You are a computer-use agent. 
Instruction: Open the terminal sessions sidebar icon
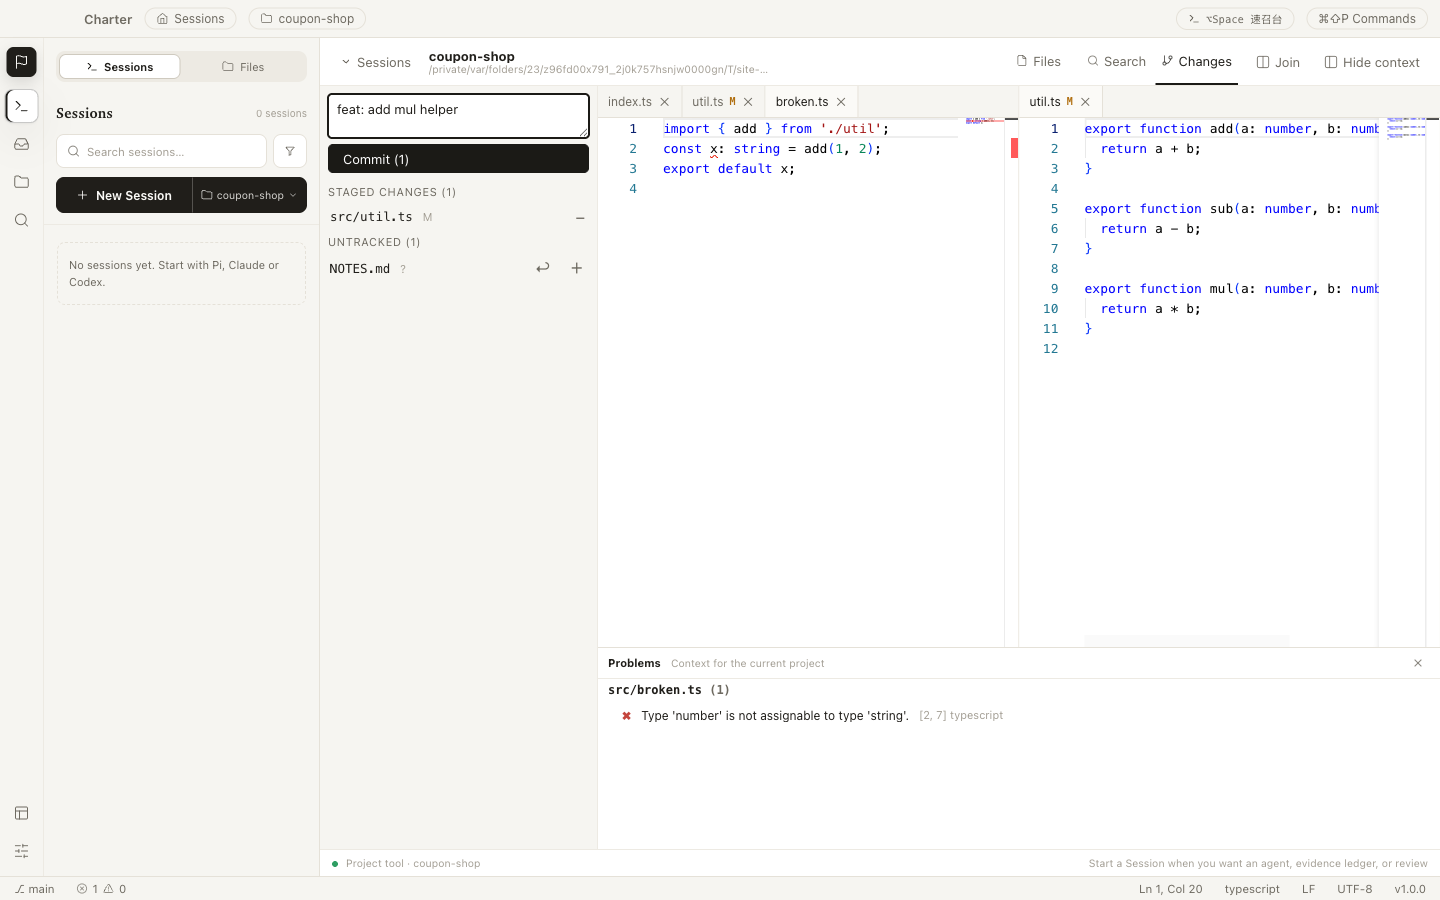(21, 106)
